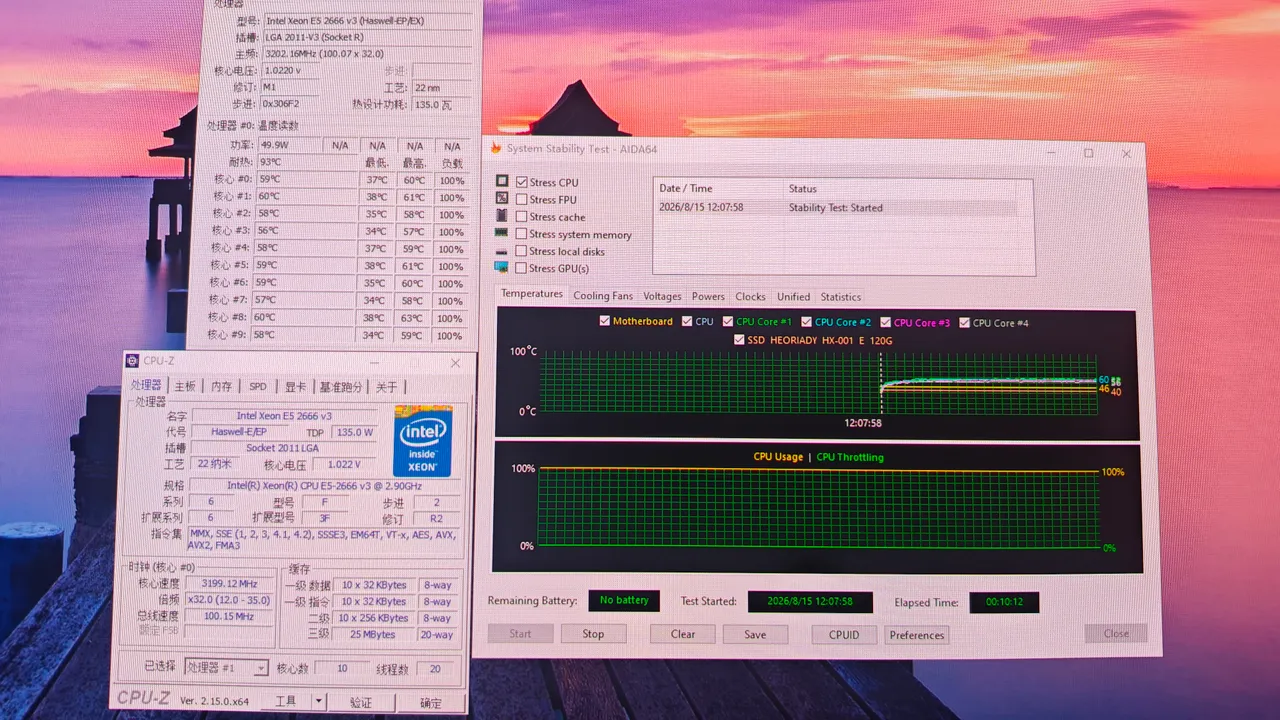
Task: Uncheck CPU Core #4 graph legend checkbox
Action: click(964, 323)
